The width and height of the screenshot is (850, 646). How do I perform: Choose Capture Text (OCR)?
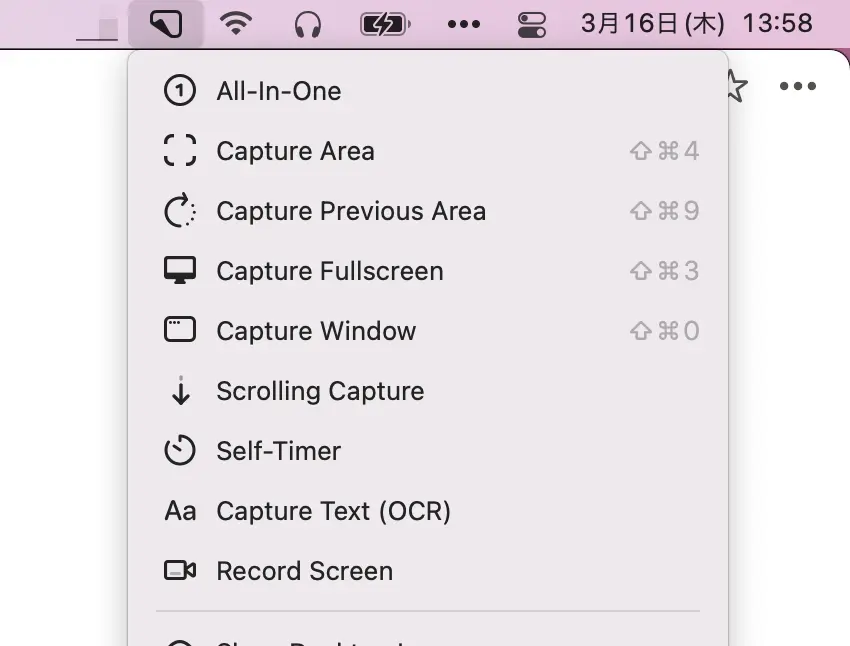[428, 511]
